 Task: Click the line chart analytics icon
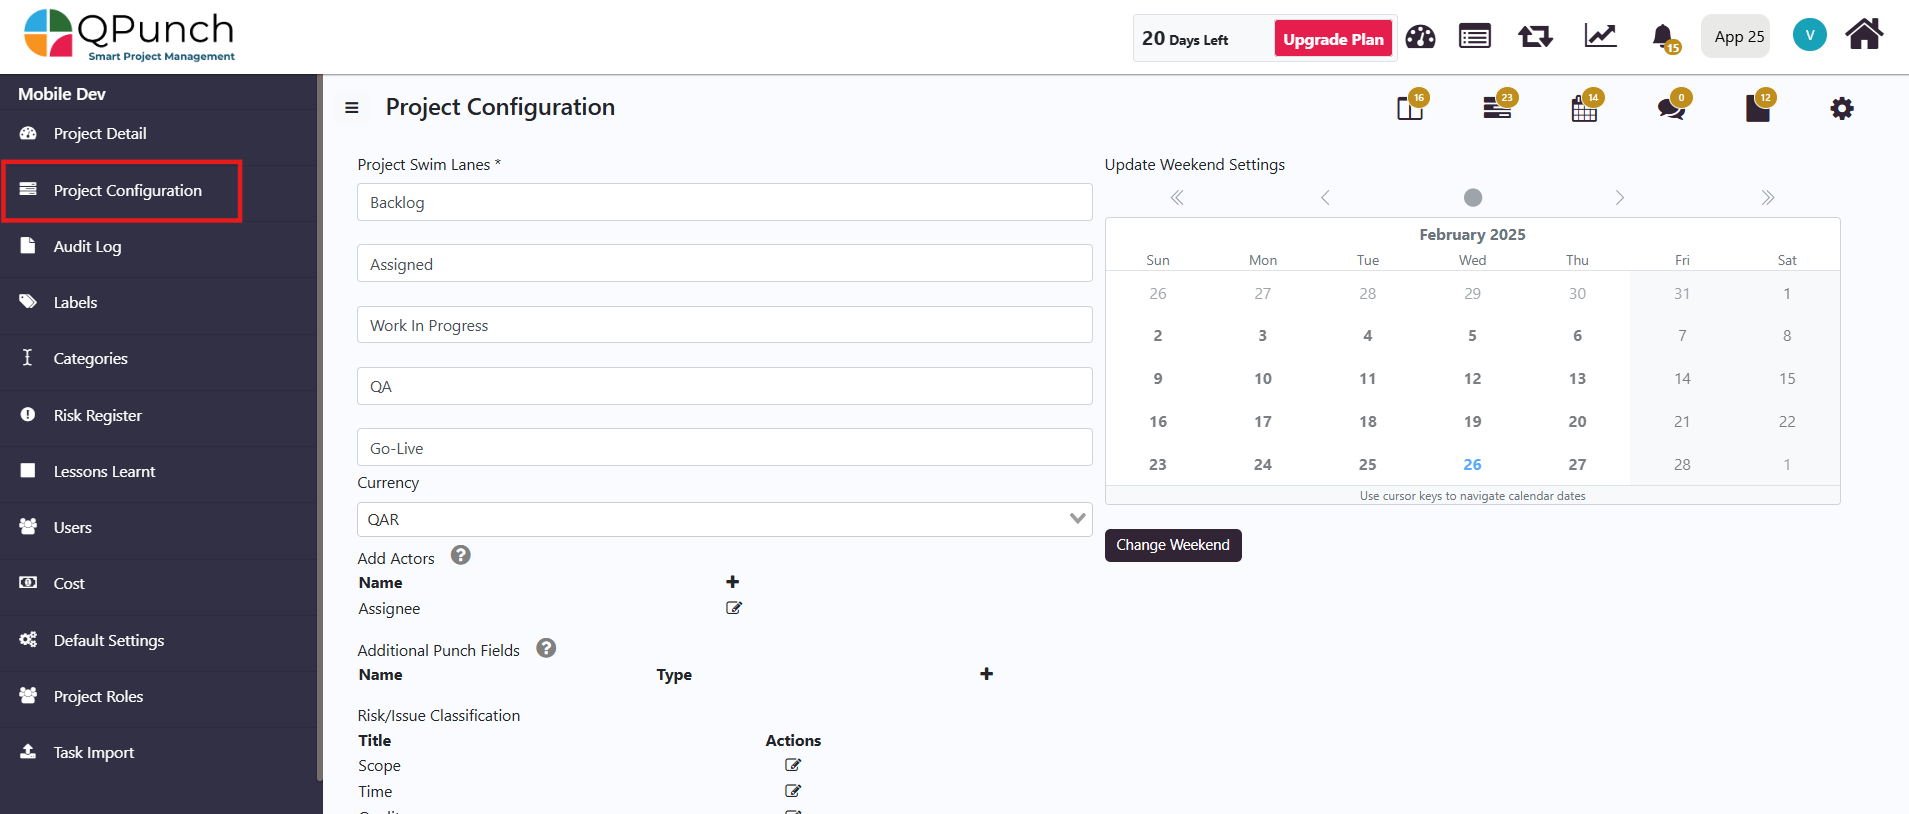point(1600,37)
